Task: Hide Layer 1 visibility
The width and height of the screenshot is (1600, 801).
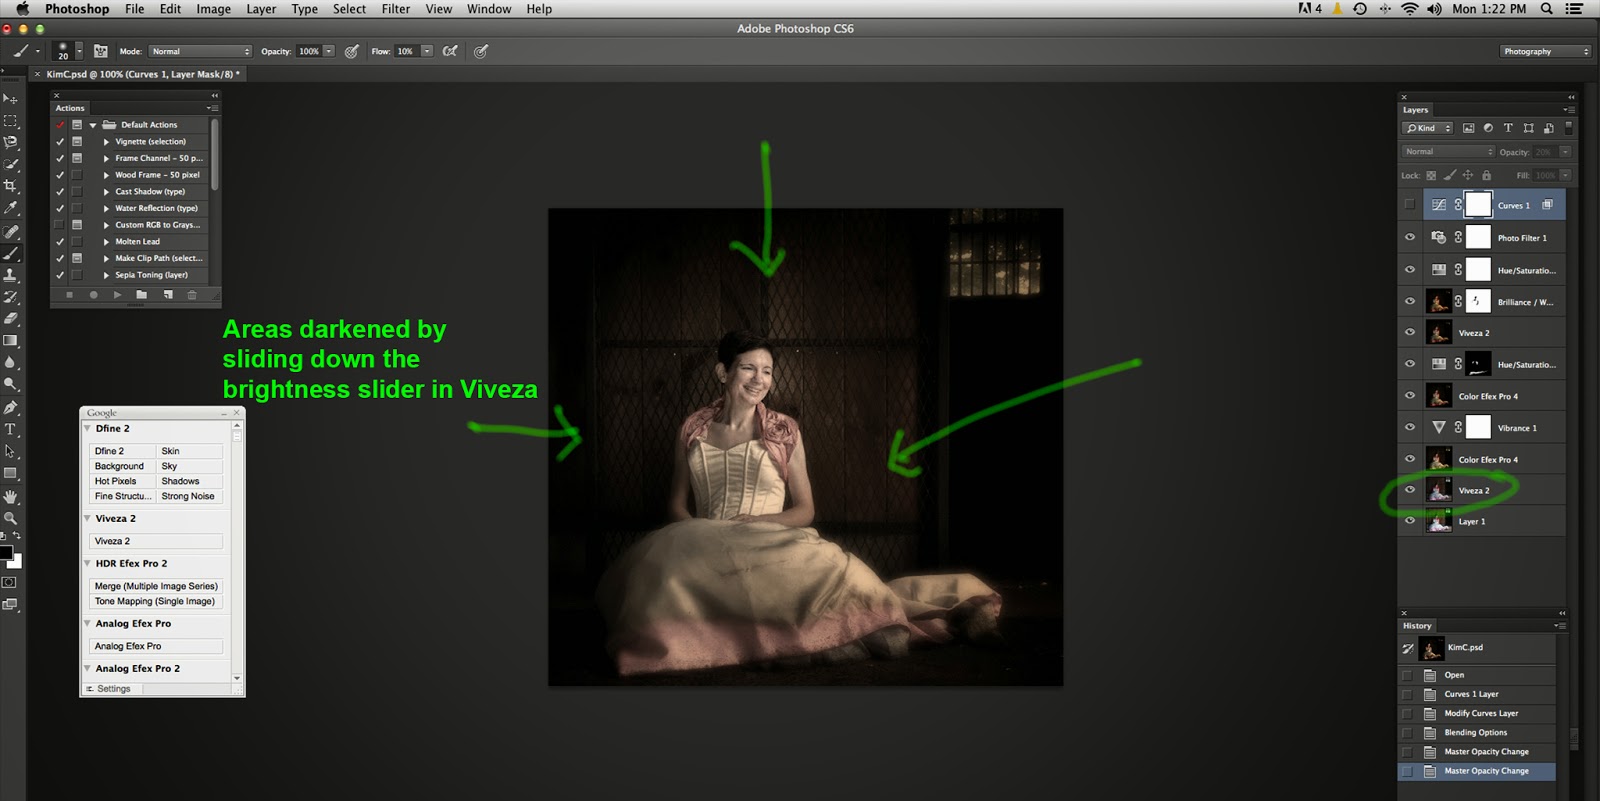Action: click(x=1410, y=521)
